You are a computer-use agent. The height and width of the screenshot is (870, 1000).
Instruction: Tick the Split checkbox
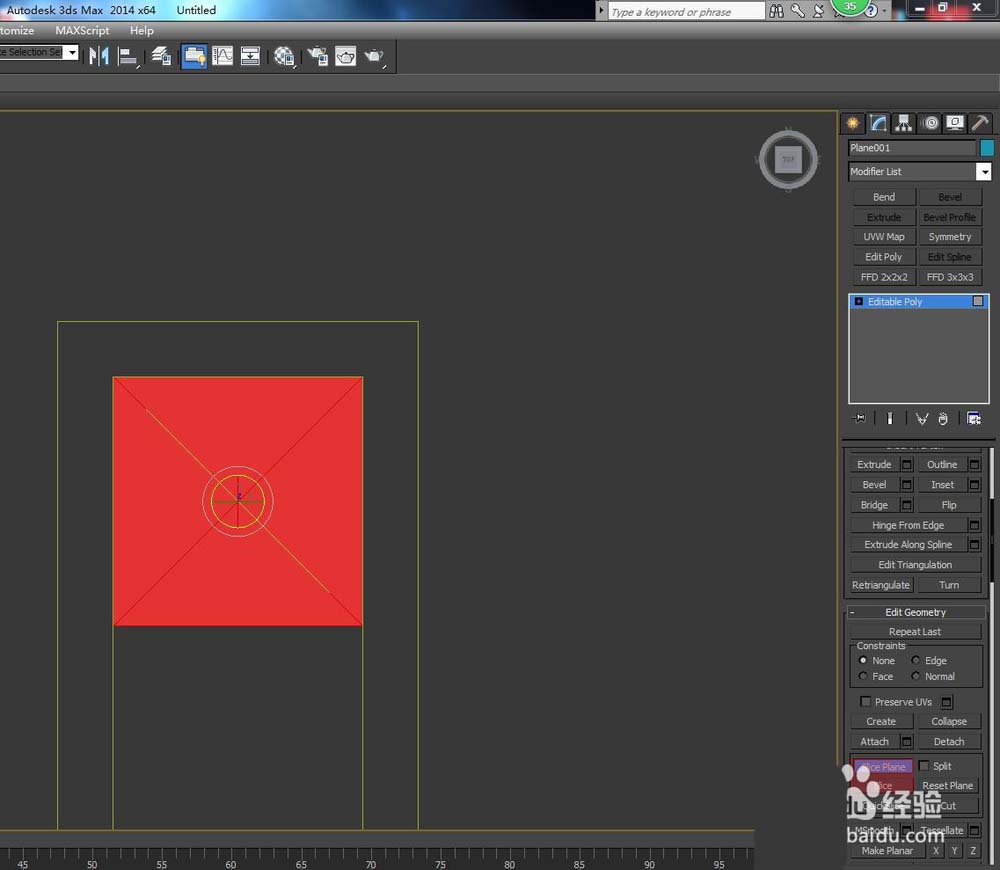click(x=924, y=766)
